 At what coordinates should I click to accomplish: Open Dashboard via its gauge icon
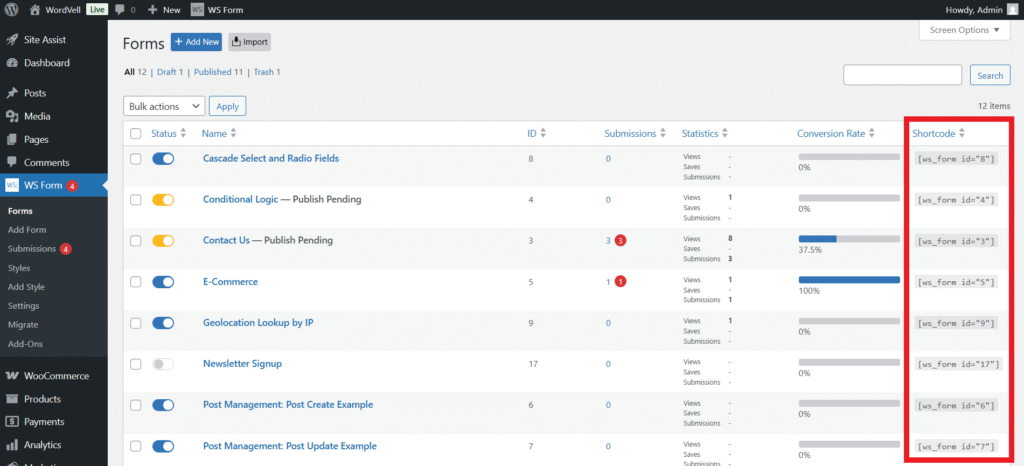[12, 63]
